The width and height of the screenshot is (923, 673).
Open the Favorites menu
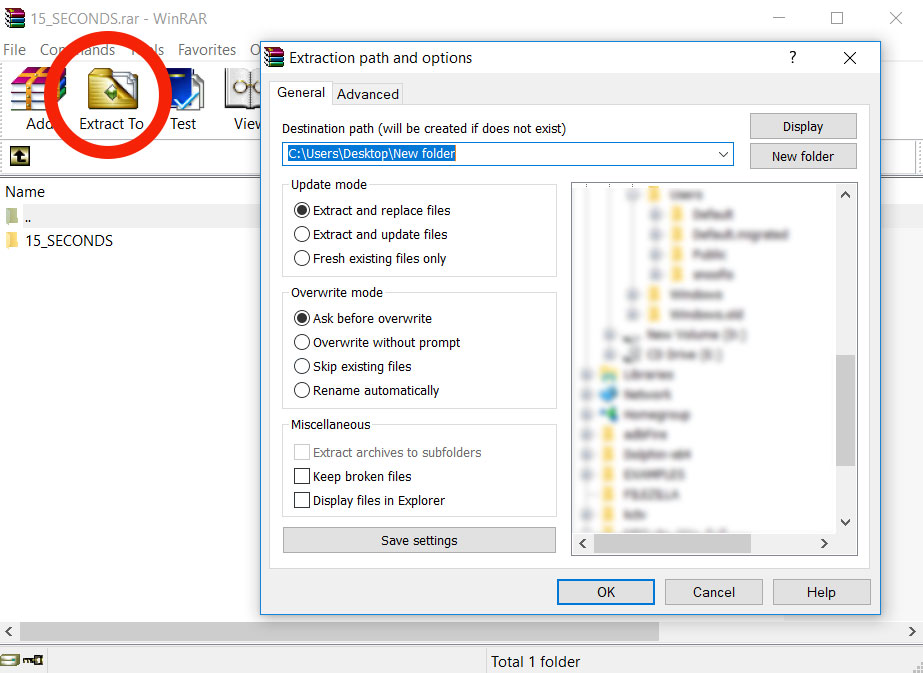[x=207, y=50]
